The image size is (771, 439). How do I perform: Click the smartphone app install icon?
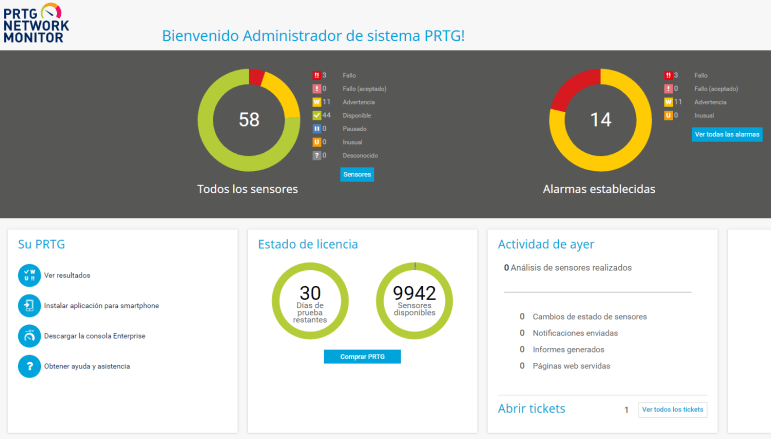pos(29,305)
